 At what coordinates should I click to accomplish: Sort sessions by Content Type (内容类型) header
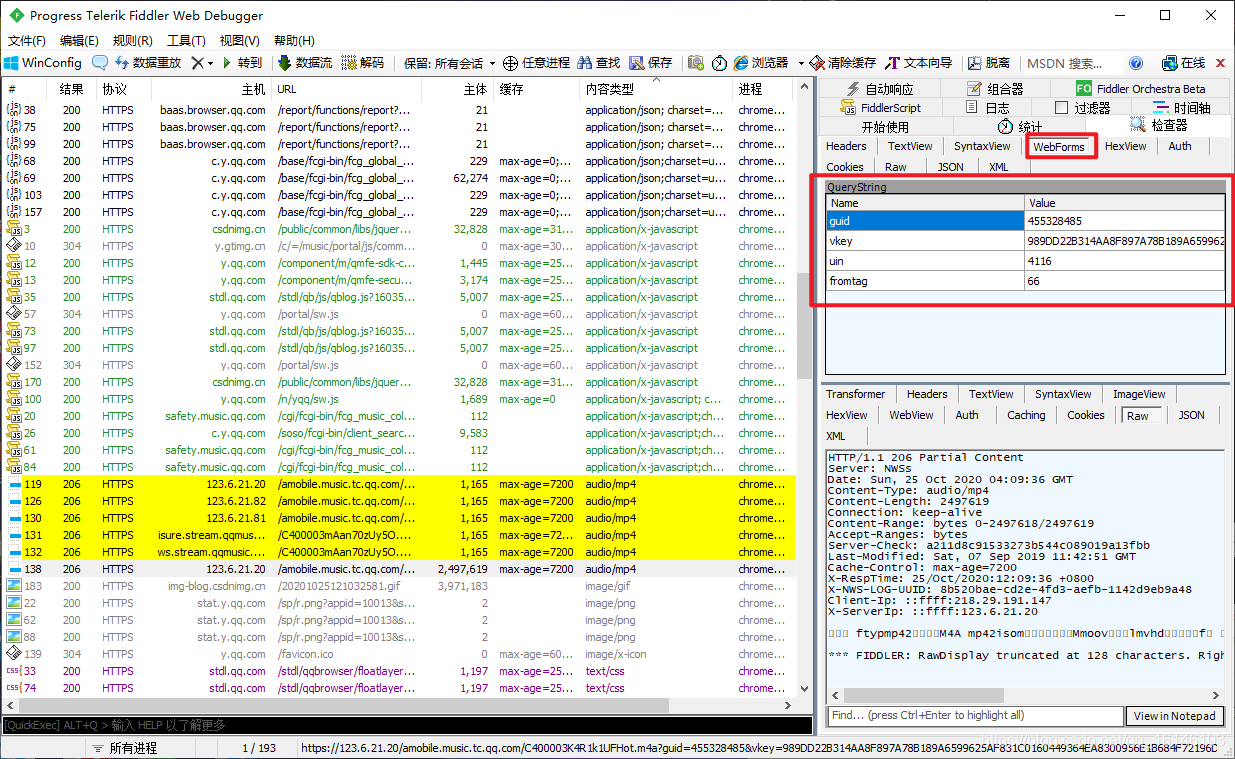(655, 89)
